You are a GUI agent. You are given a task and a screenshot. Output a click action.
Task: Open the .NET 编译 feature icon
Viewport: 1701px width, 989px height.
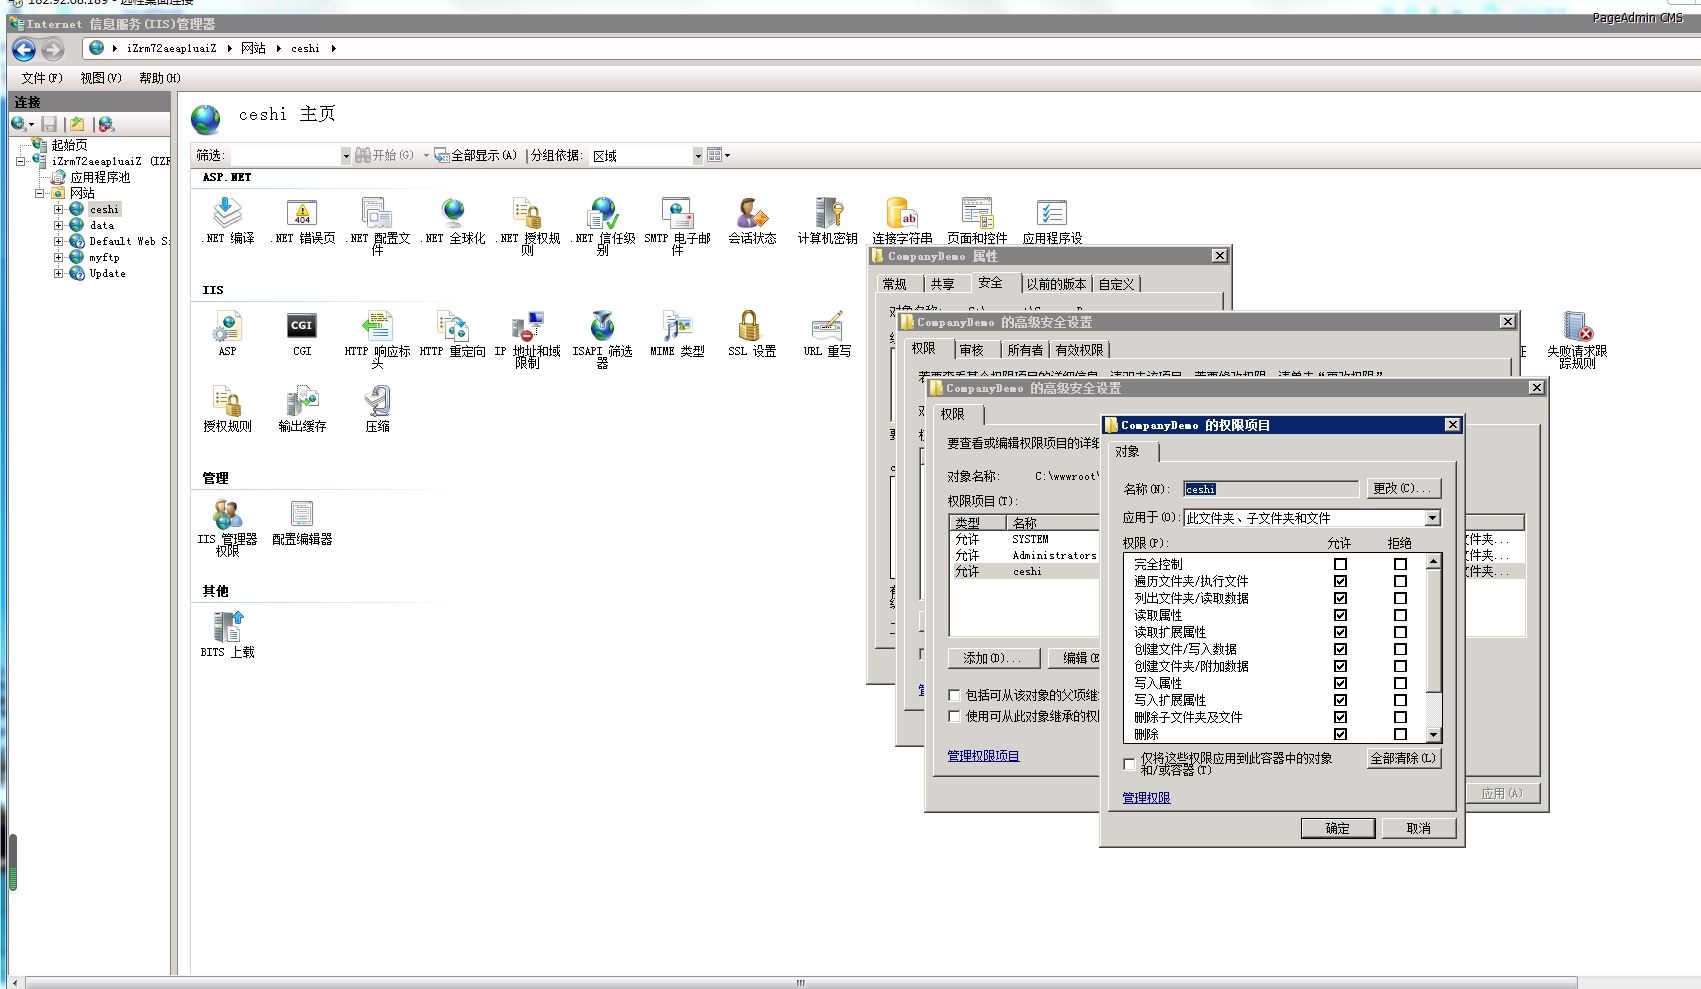228,213
